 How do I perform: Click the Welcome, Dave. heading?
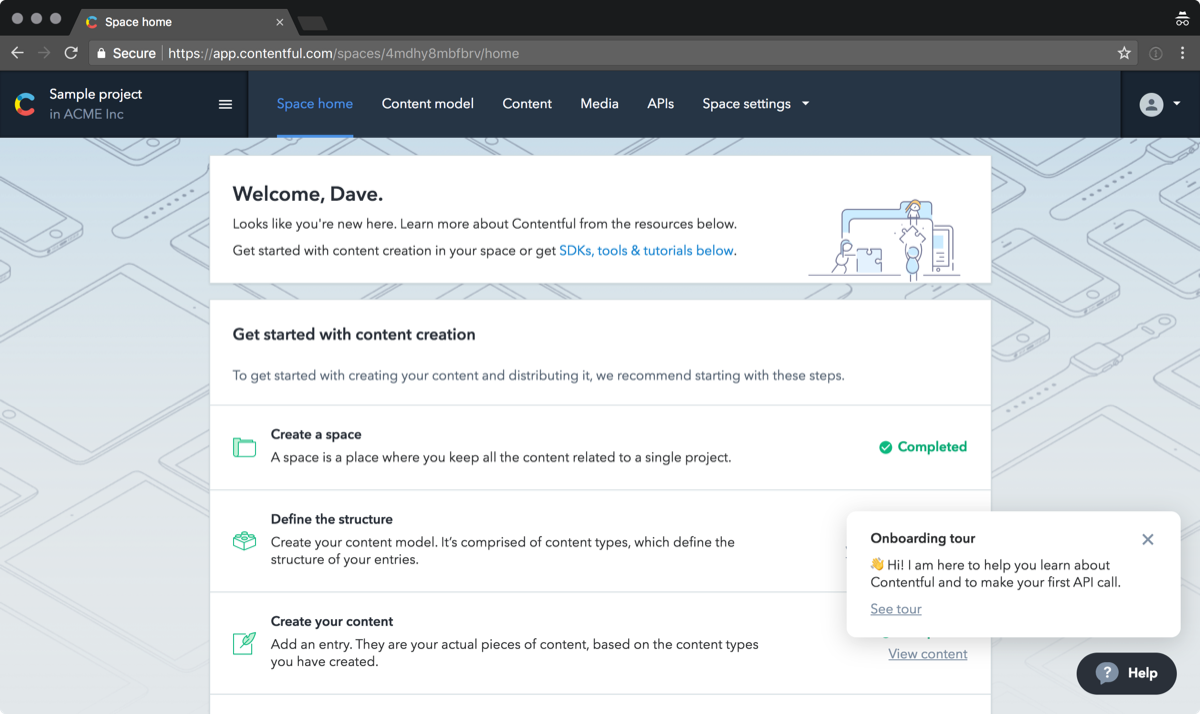pyautogui.click(x=308, y=194)
